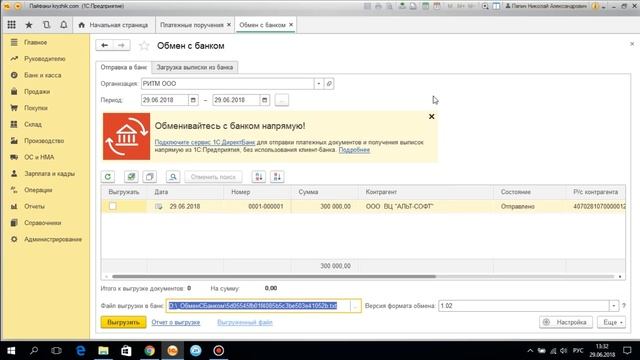Image resolution: width=640 pixels, height=360 pixels.
Task: Go to the home start page tab
Action: coord(113,25)
